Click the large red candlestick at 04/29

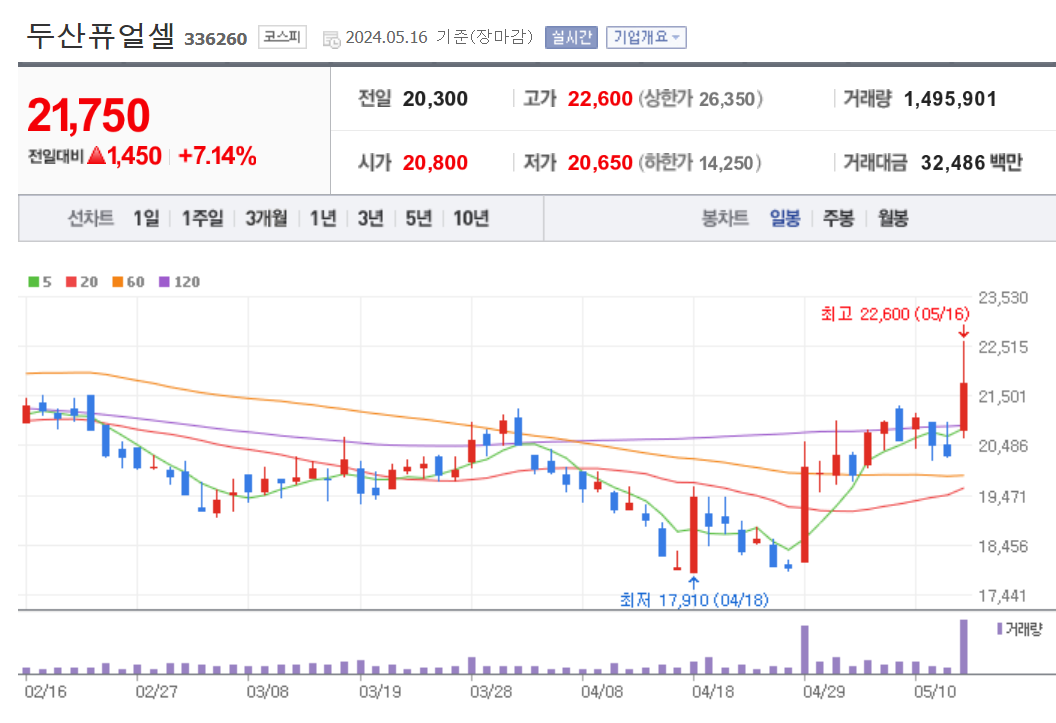[804, 514]
